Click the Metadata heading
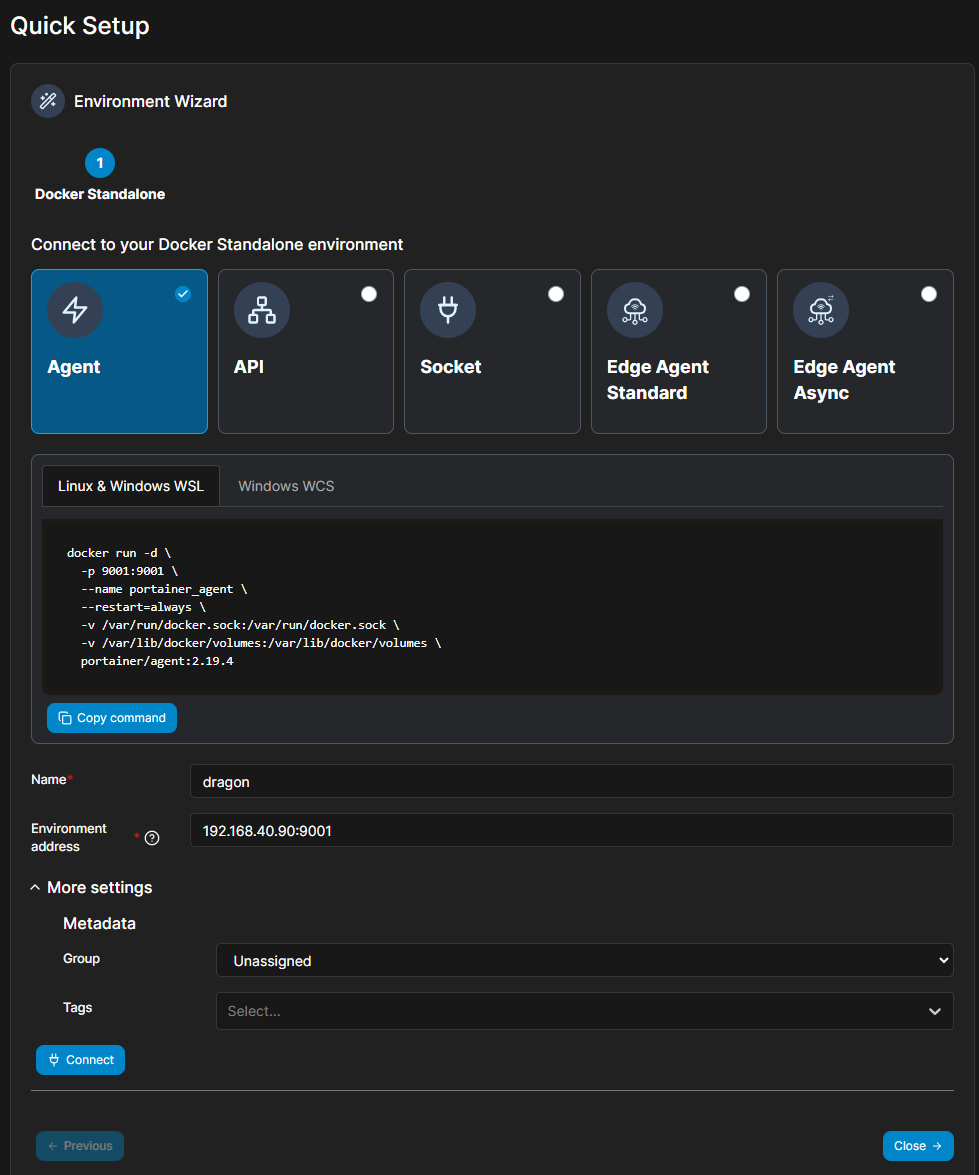Image resolution: width=979 pixels, height=1175 pixels. 100,923
